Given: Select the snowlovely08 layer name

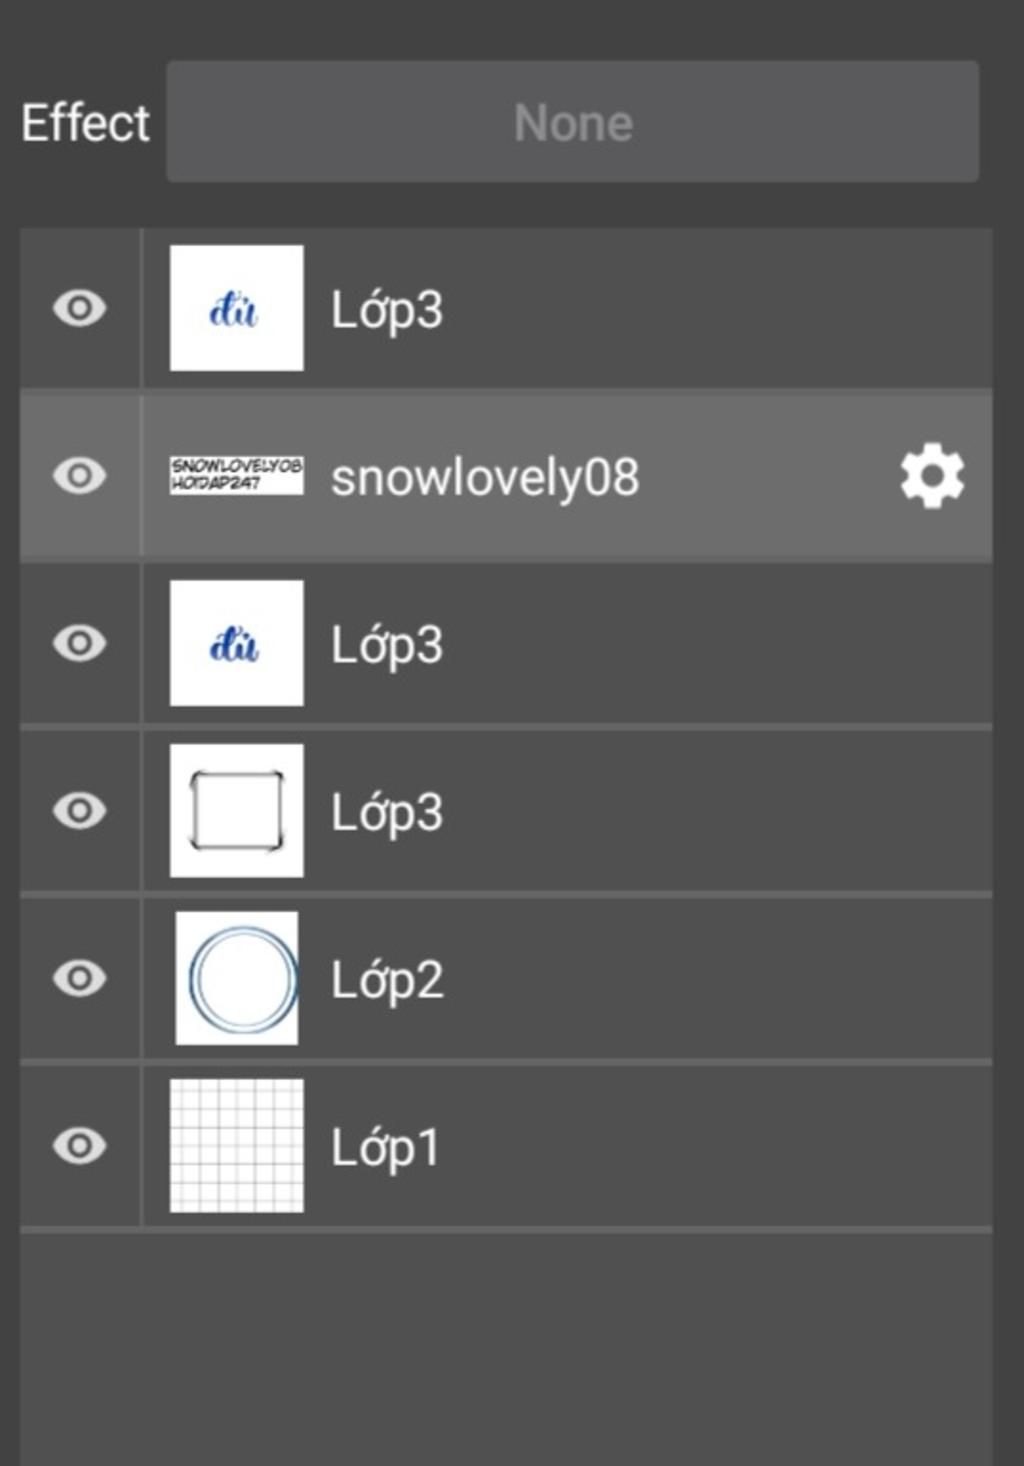Looking at the screenshot, I should point(485,477).
